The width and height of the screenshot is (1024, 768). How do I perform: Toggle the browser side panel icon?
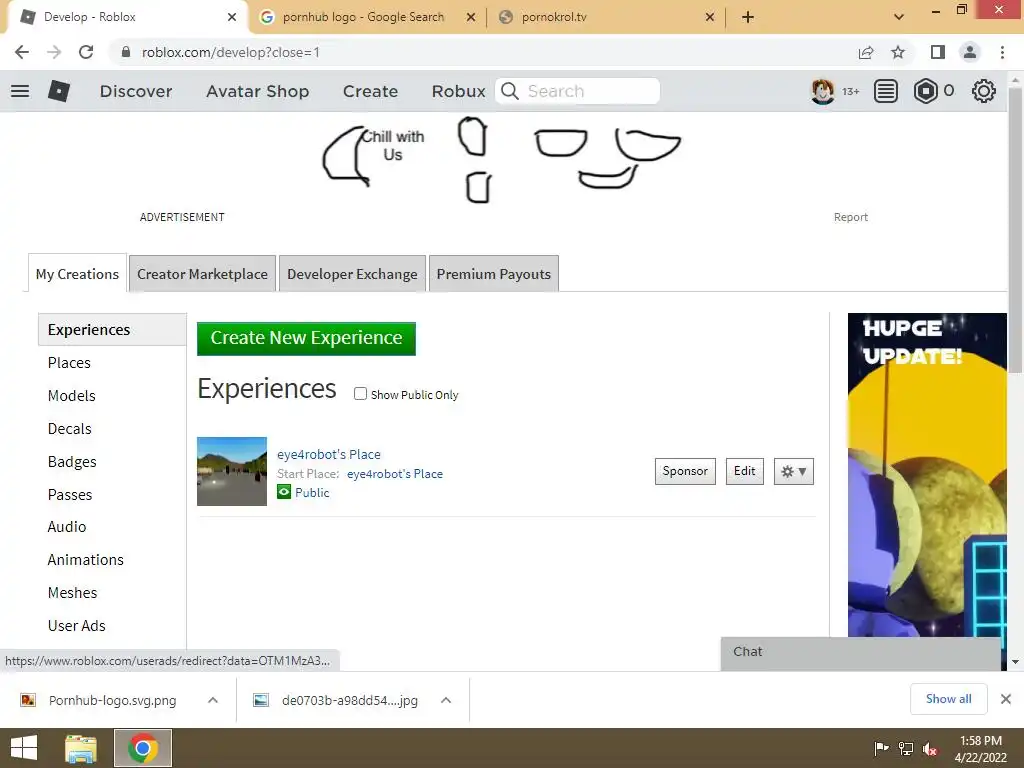pyautogui.click(x=938, y=52)
